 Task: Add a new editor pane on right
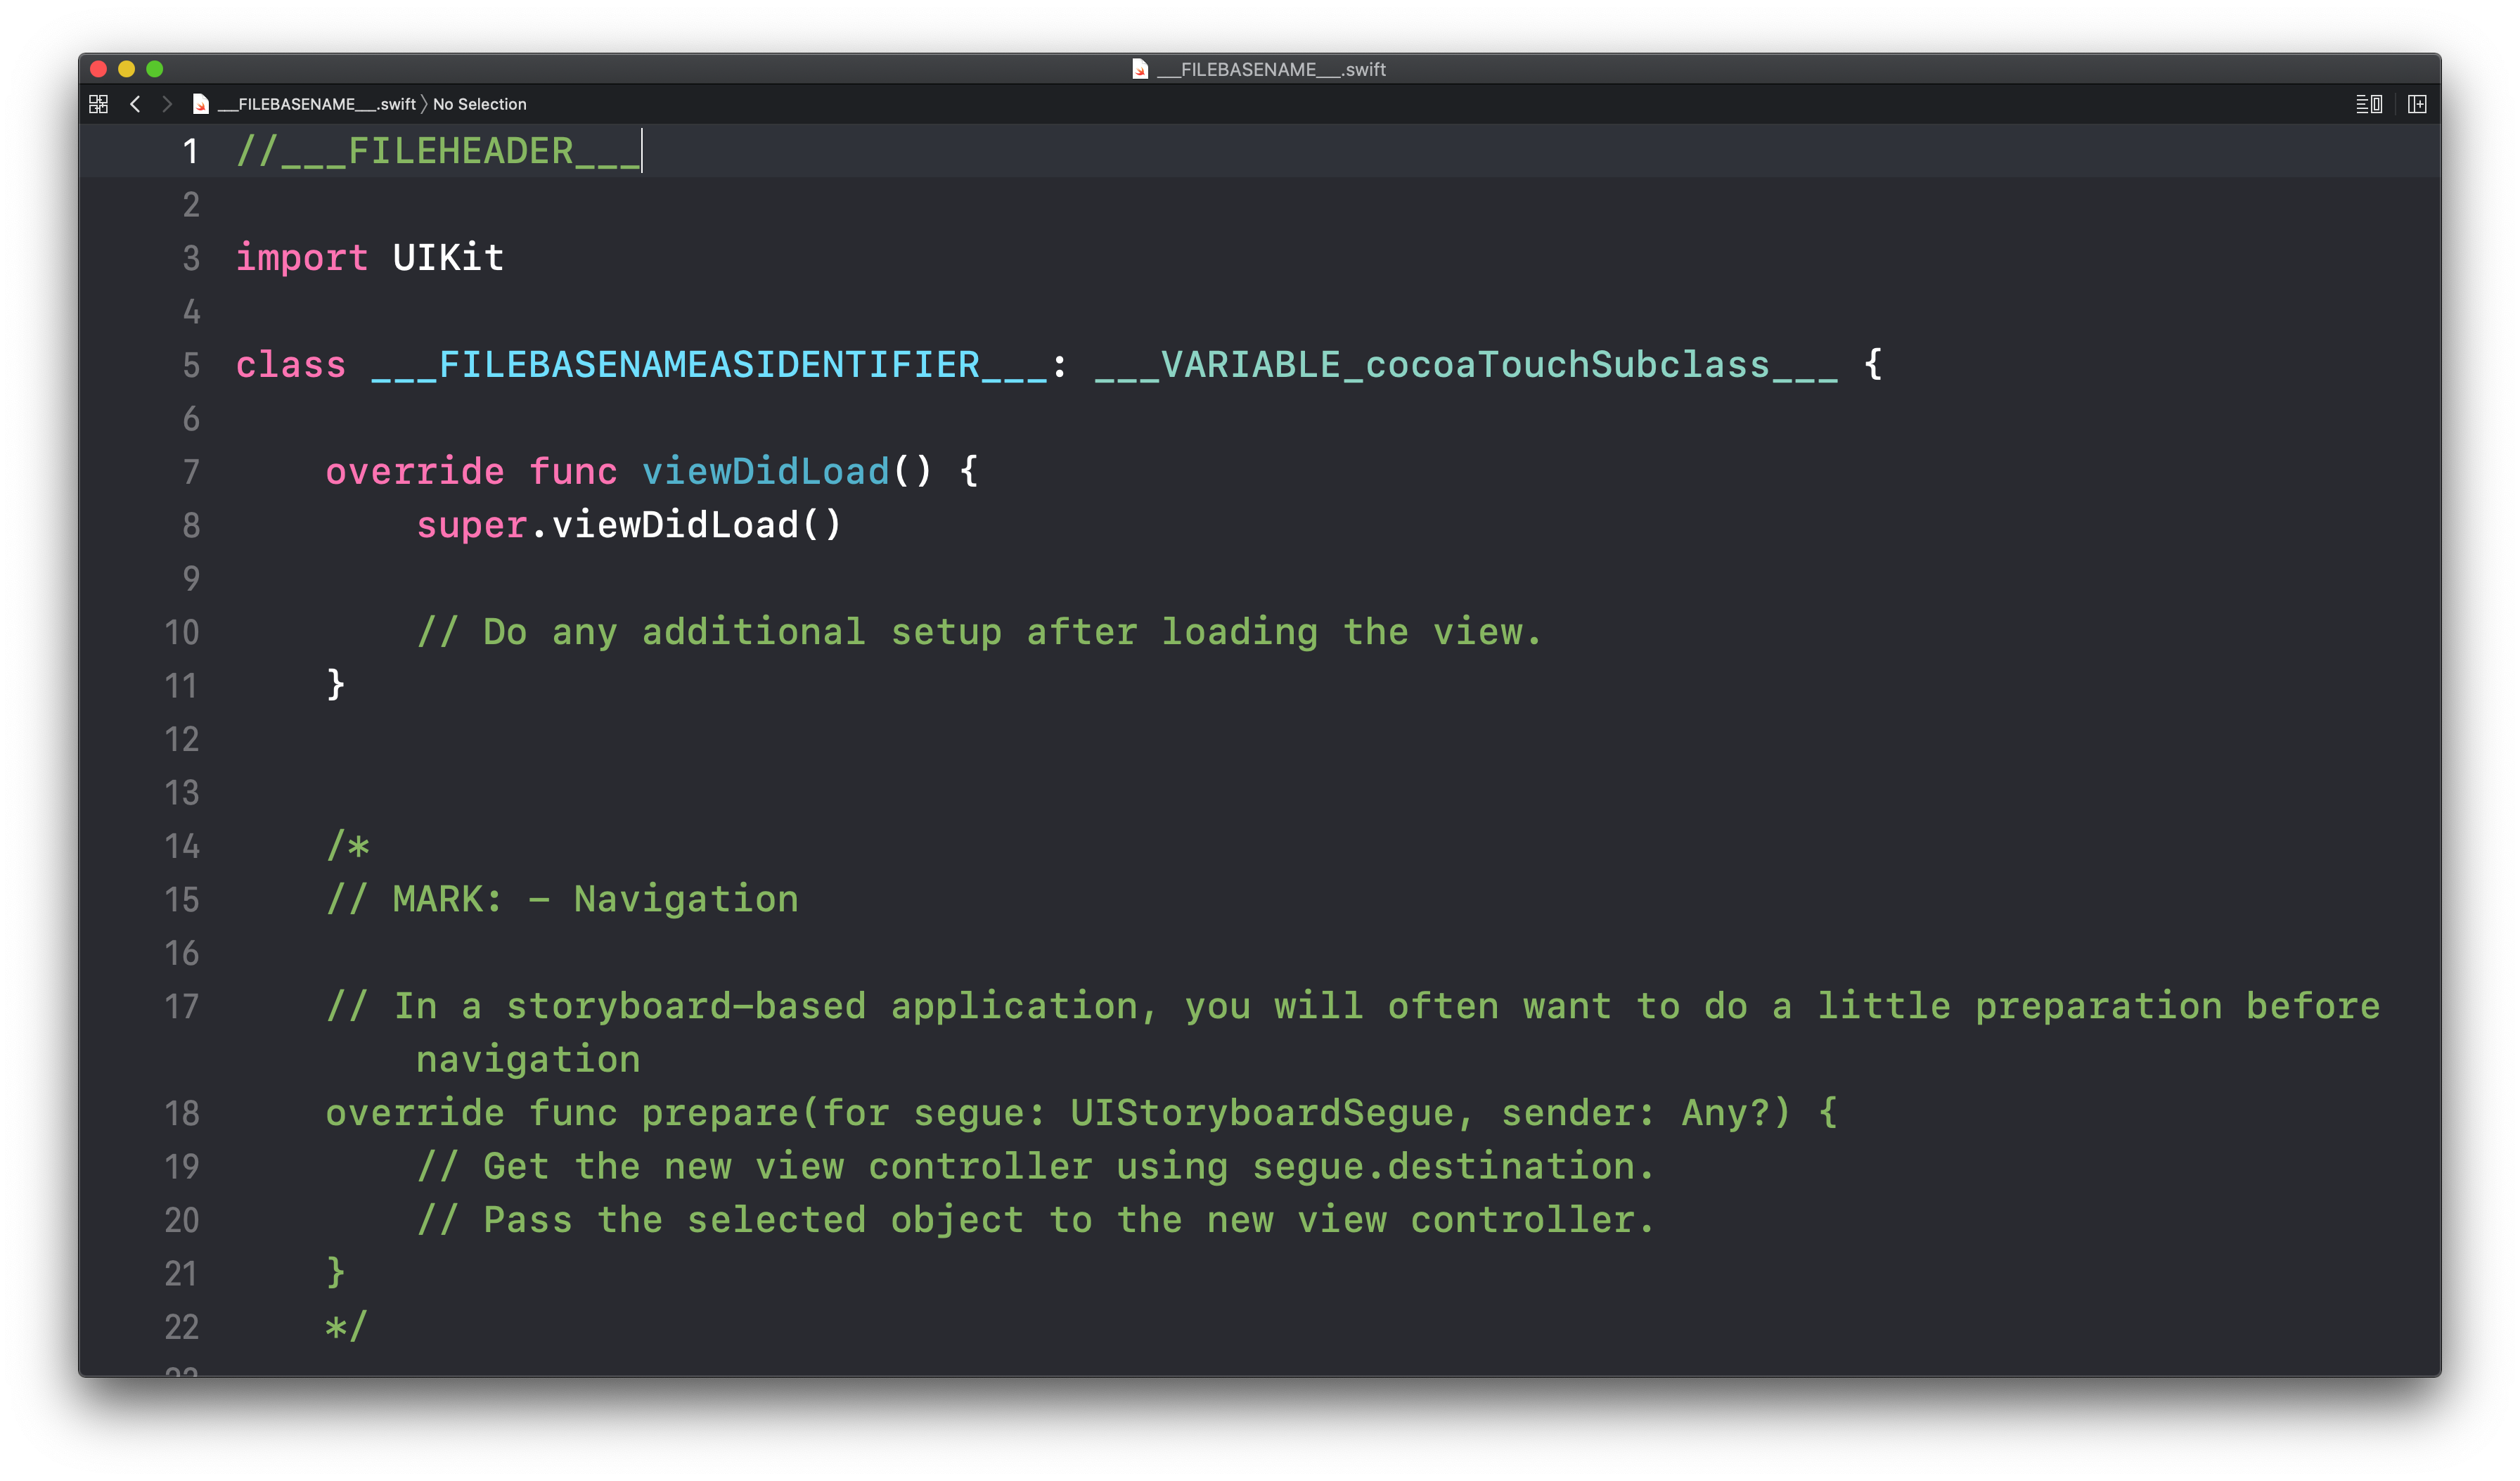2417,104
